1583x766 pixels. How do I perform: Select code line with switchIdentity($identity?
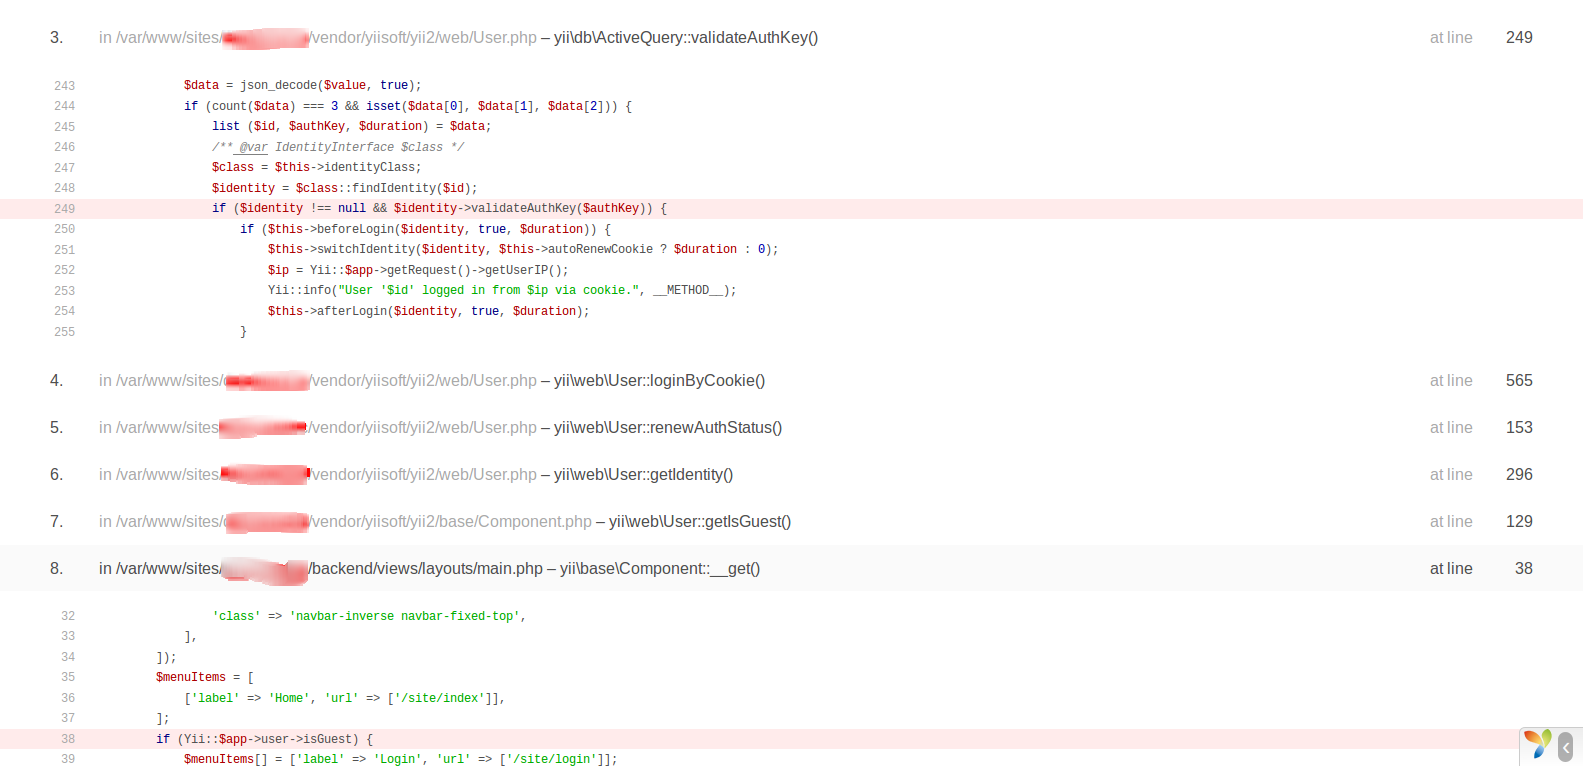522,250
